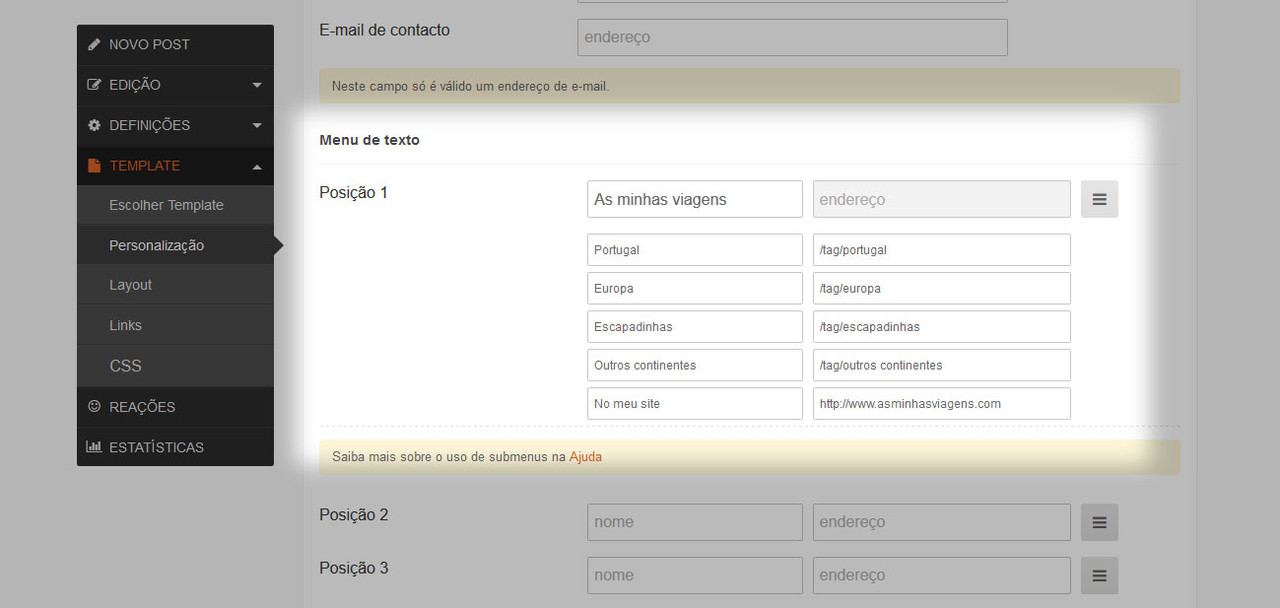Select Personalização in sidebar
1280x608 pixels.
point(175,245)
